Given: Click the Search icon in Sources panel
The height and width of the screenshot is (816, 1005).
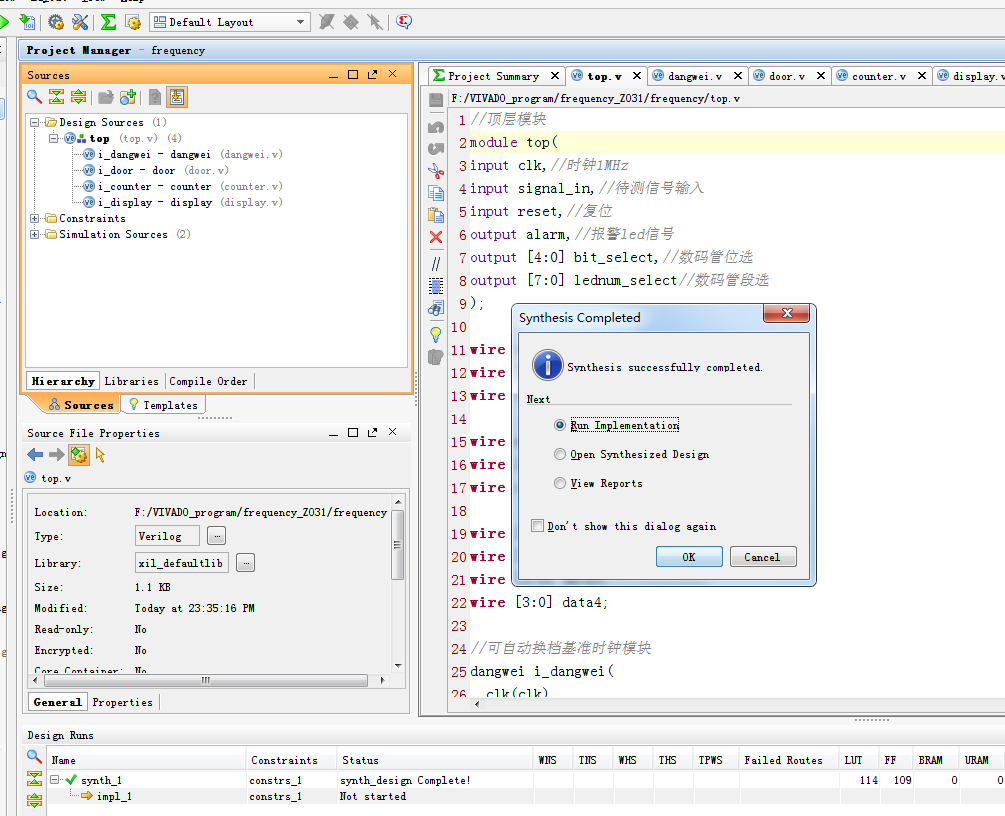Looking at the screenshot, I should tap(34, 97).
